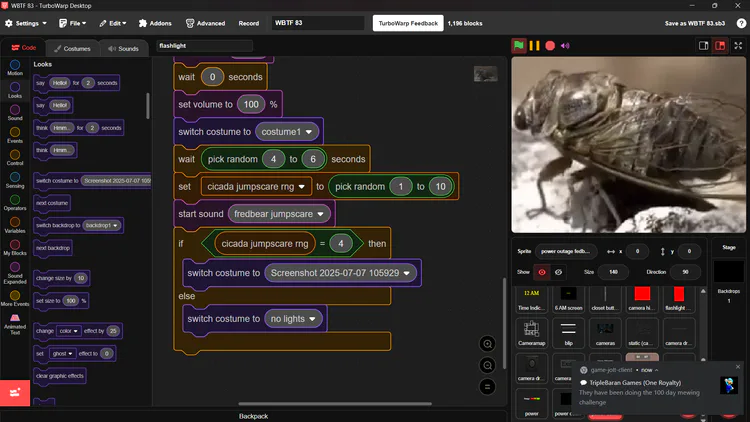Image resolution: width=750 pixels, height=422 pixels.
Task: Click the project title field WBTF 83
Action: (x=318, y=23)
